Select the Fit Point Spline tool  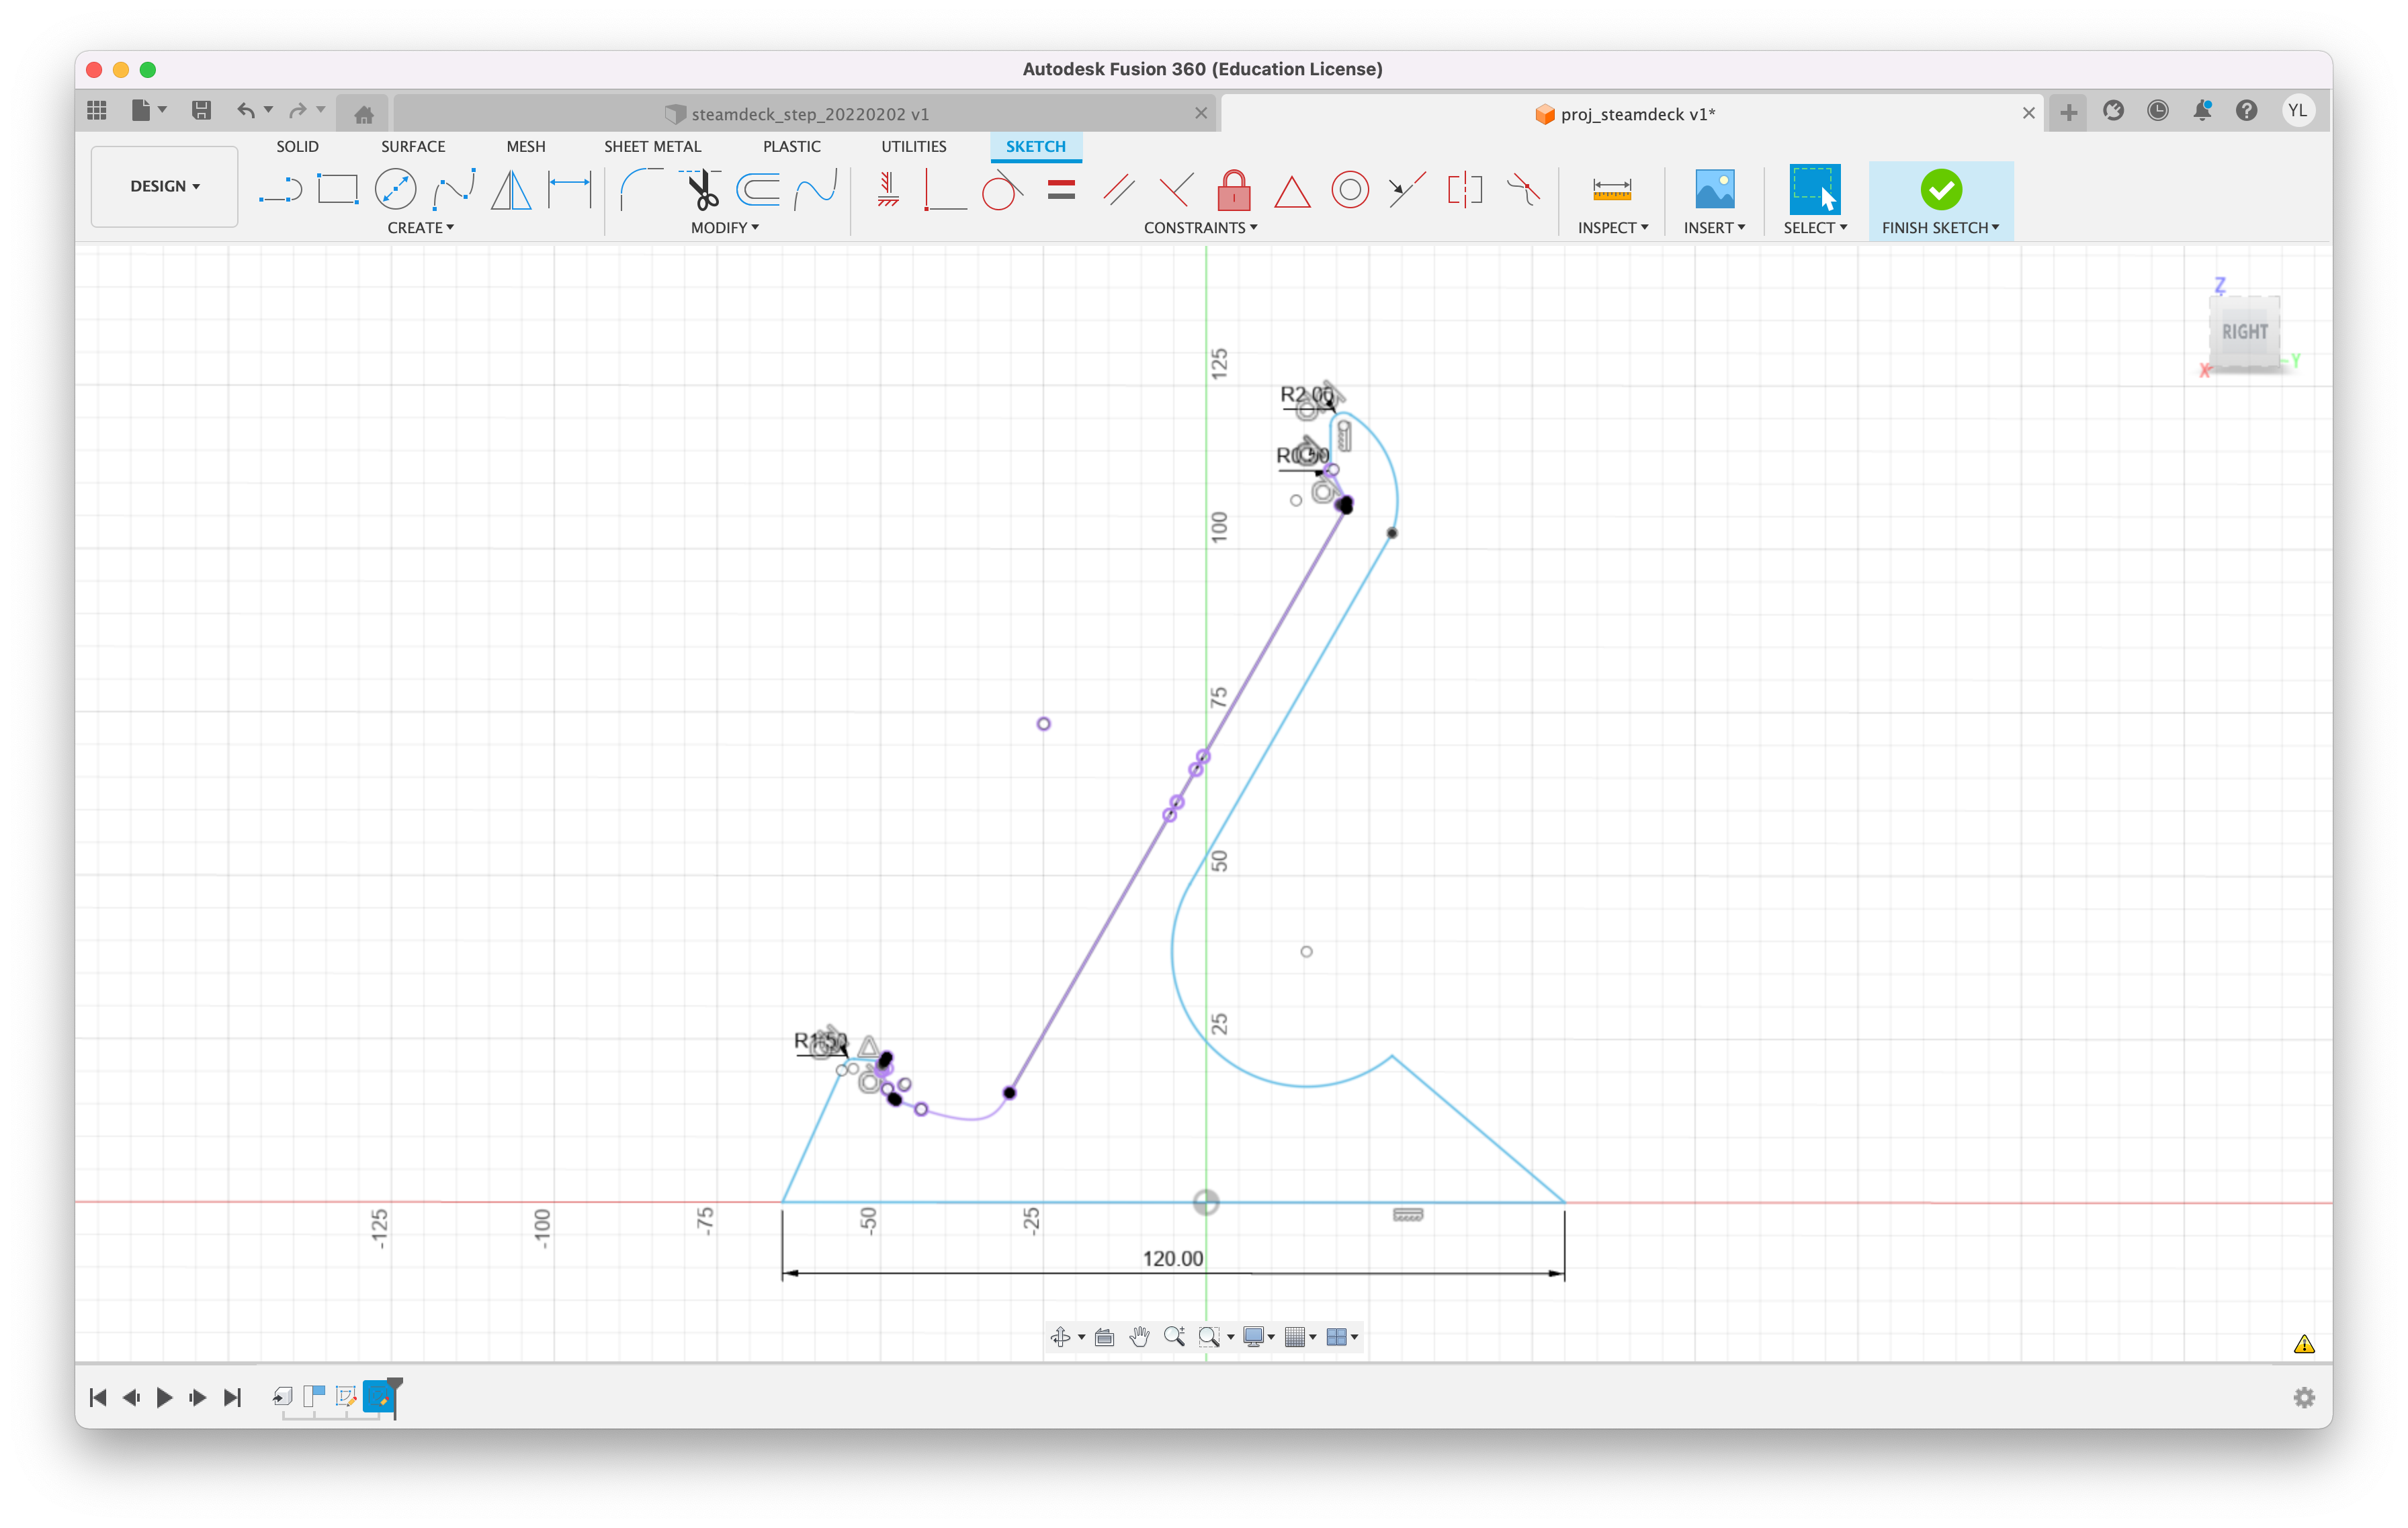(453, 189)
